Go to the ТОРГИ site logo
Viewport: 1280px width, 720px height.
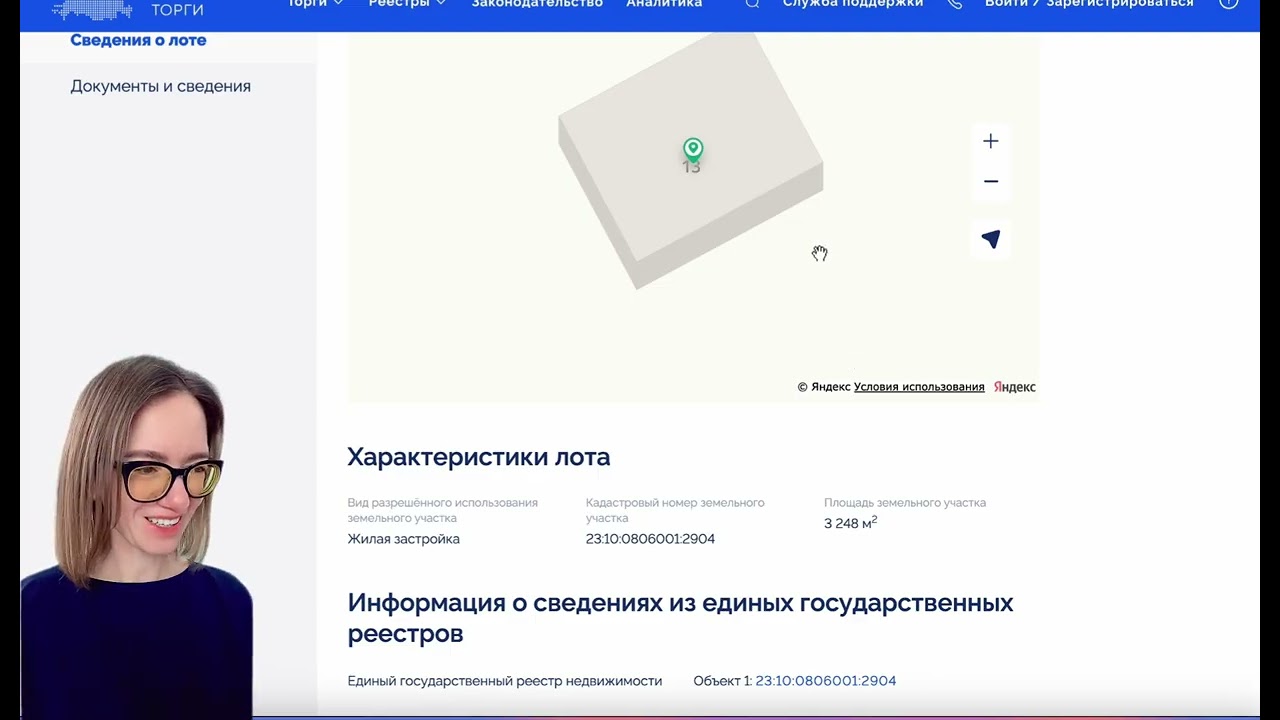pos(127,9)
